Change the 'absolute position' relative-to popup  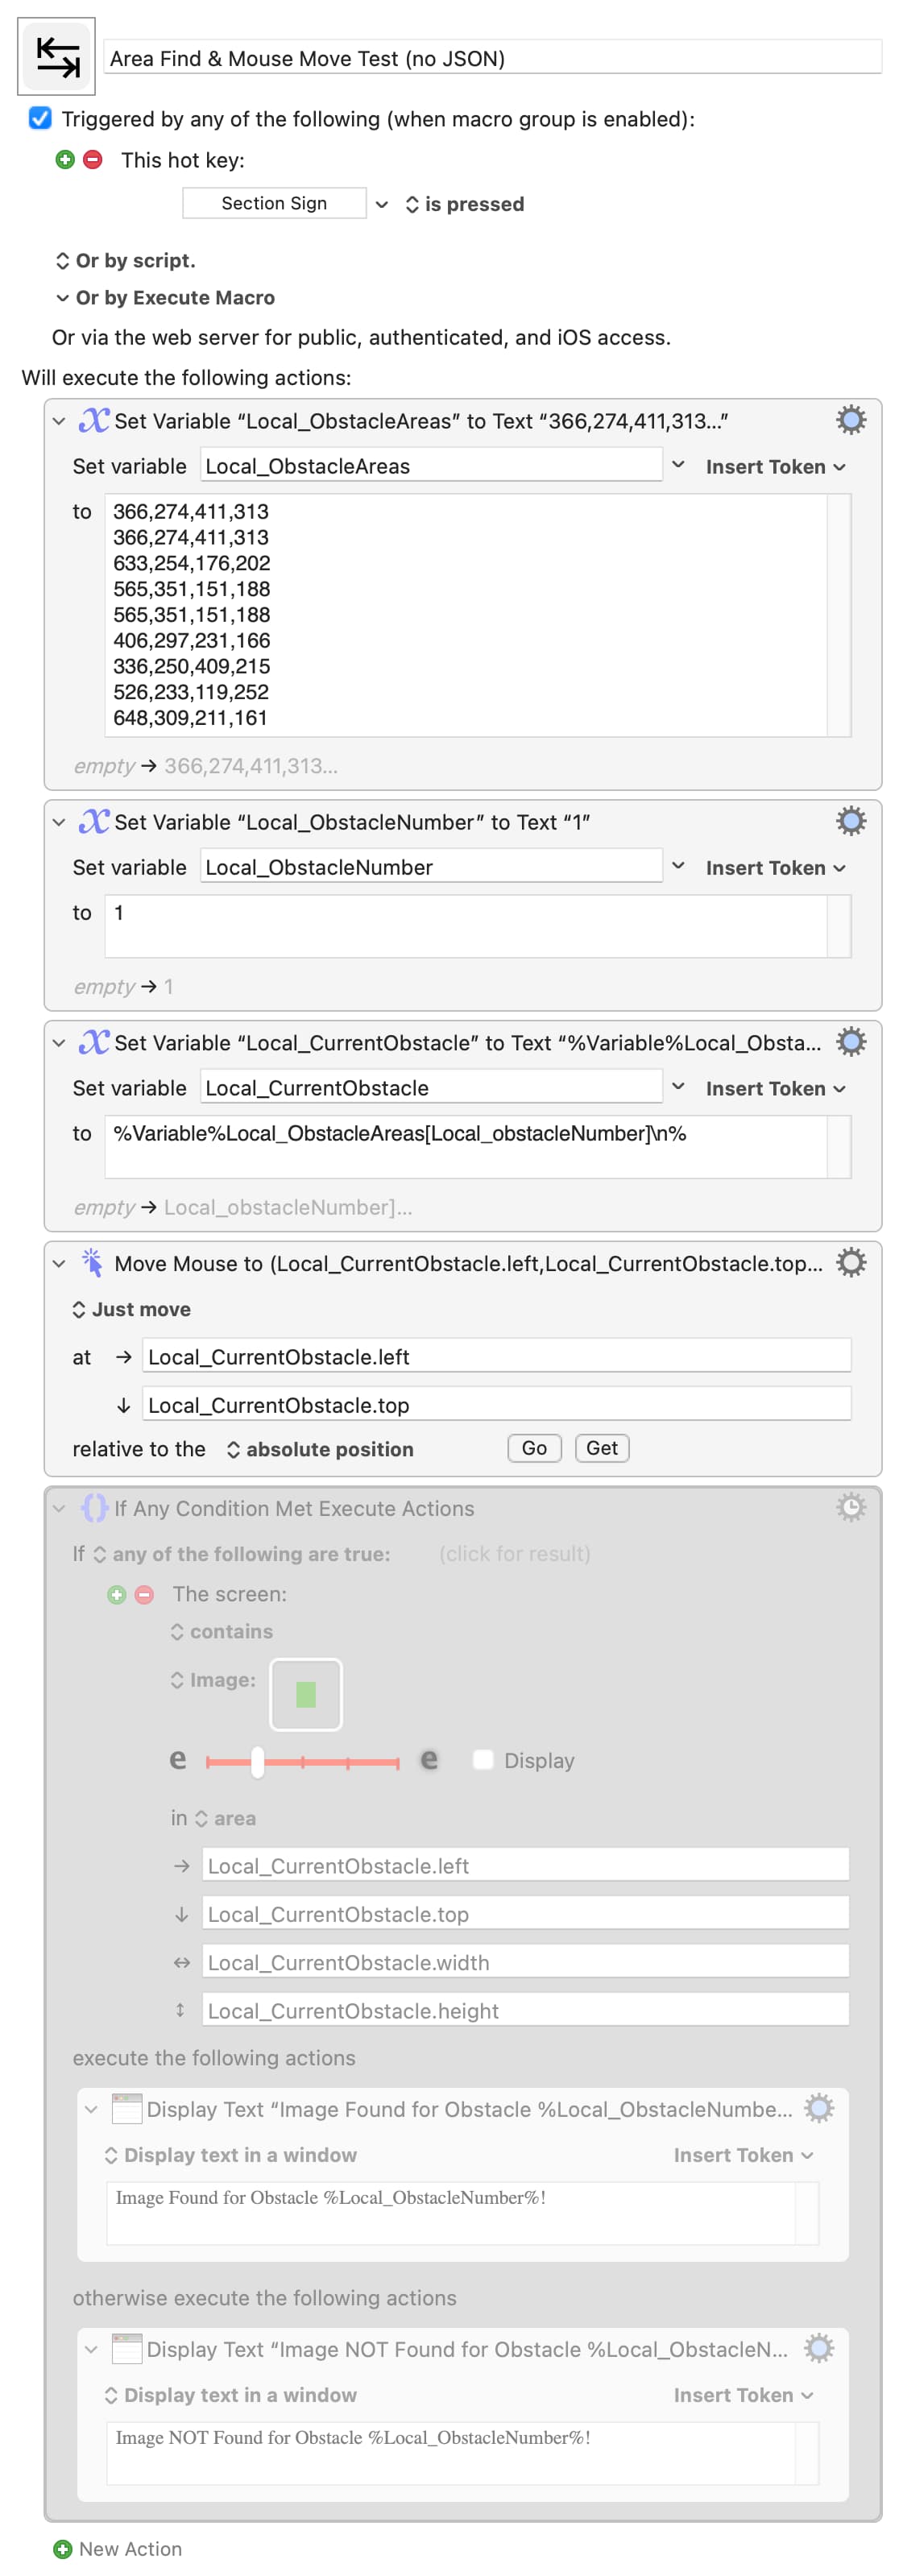pos(319,1449)
